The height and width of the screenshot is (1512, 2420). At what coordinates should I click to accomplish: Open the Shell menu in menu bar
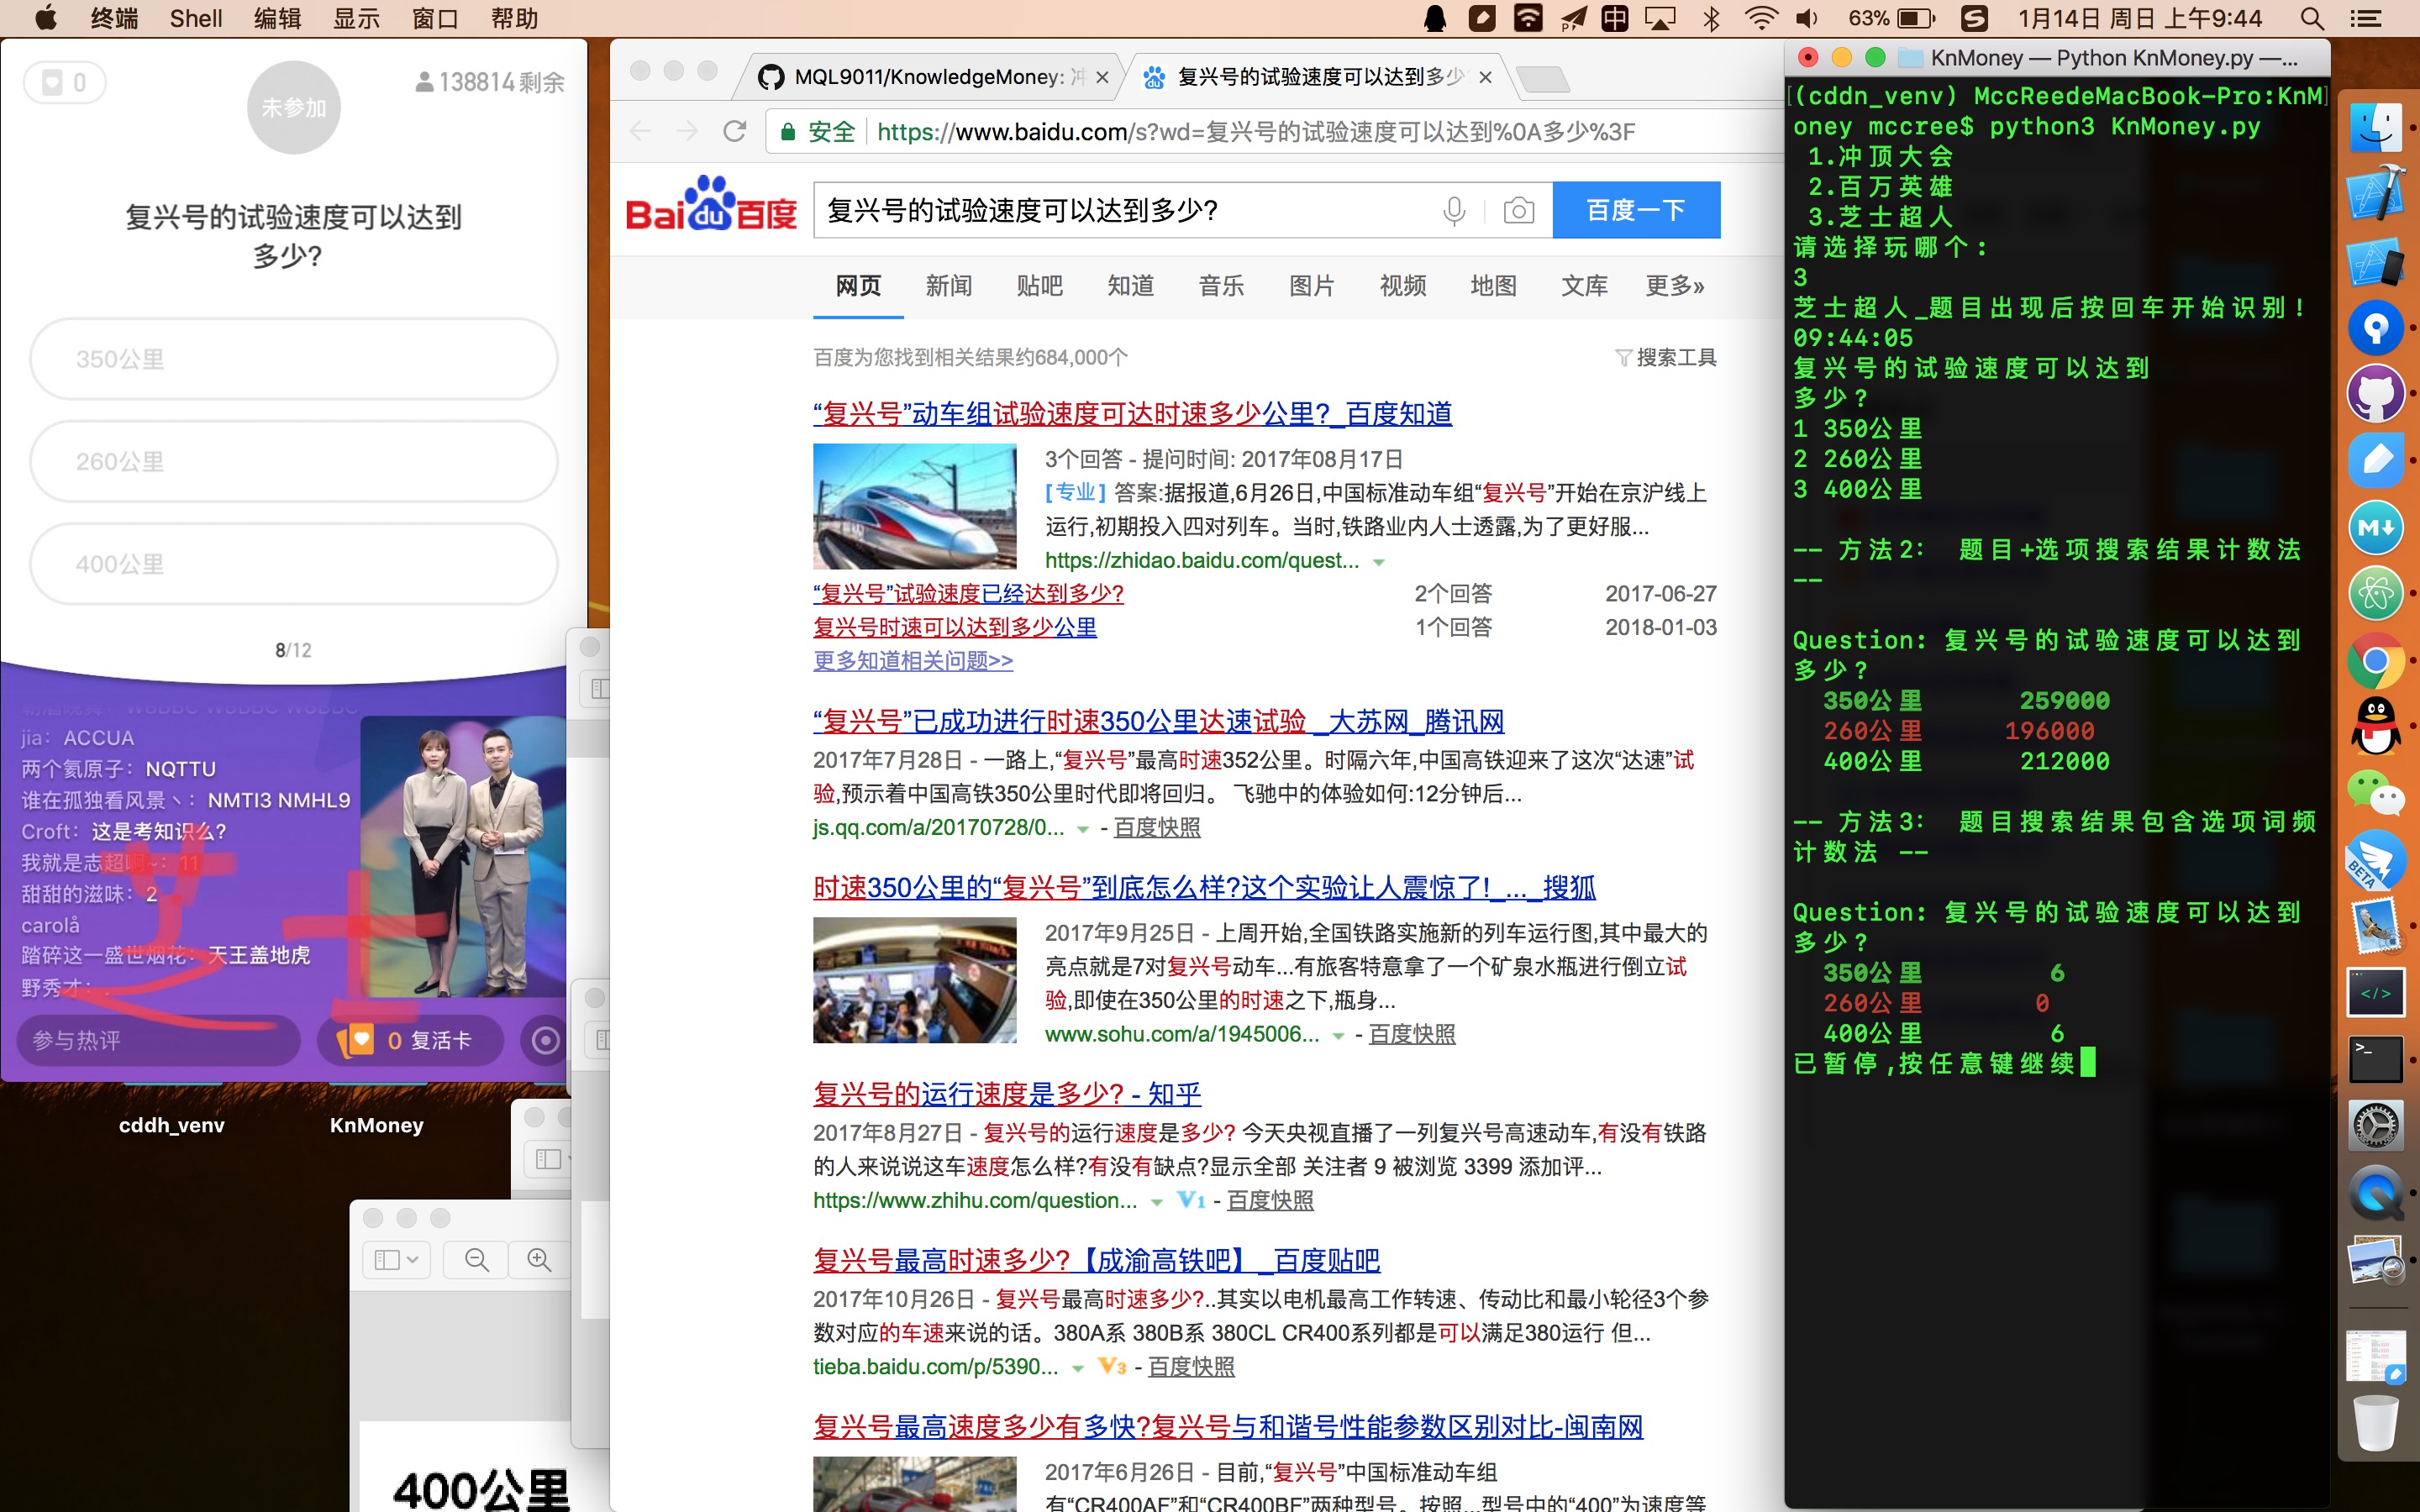coord(195,18)
